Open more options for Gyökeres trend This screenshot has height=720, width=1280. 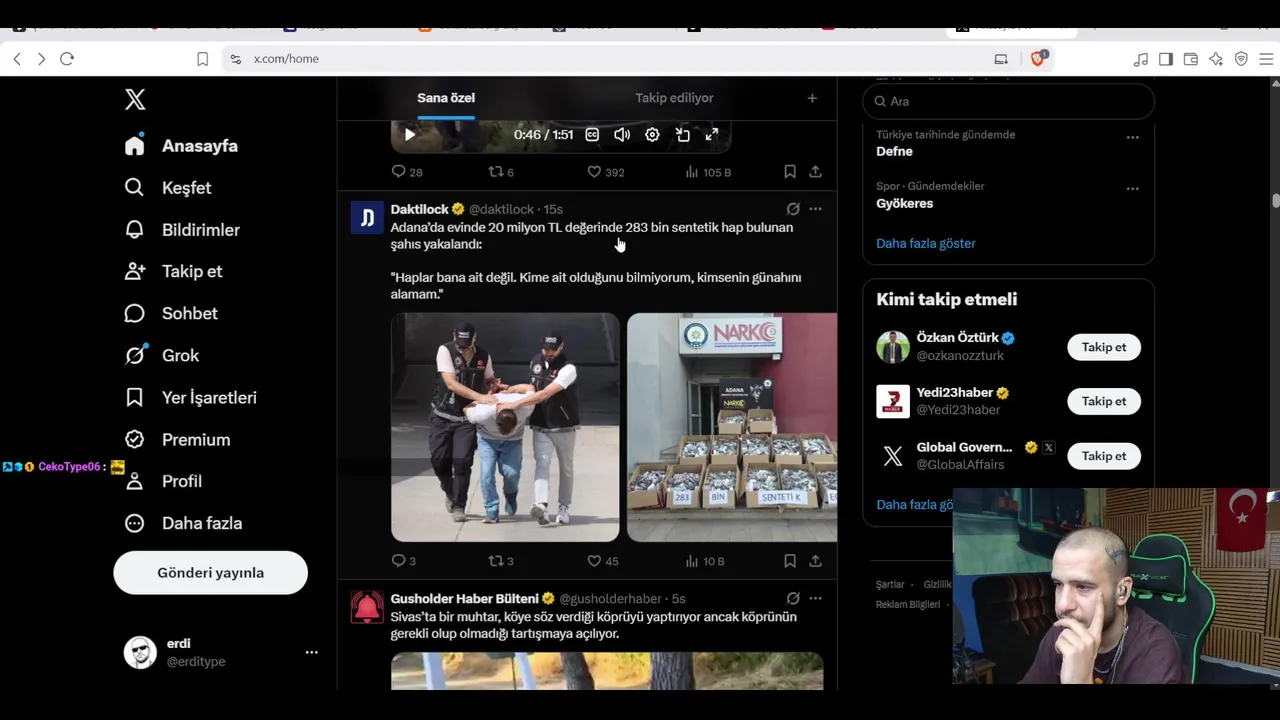click(1132, 188)
